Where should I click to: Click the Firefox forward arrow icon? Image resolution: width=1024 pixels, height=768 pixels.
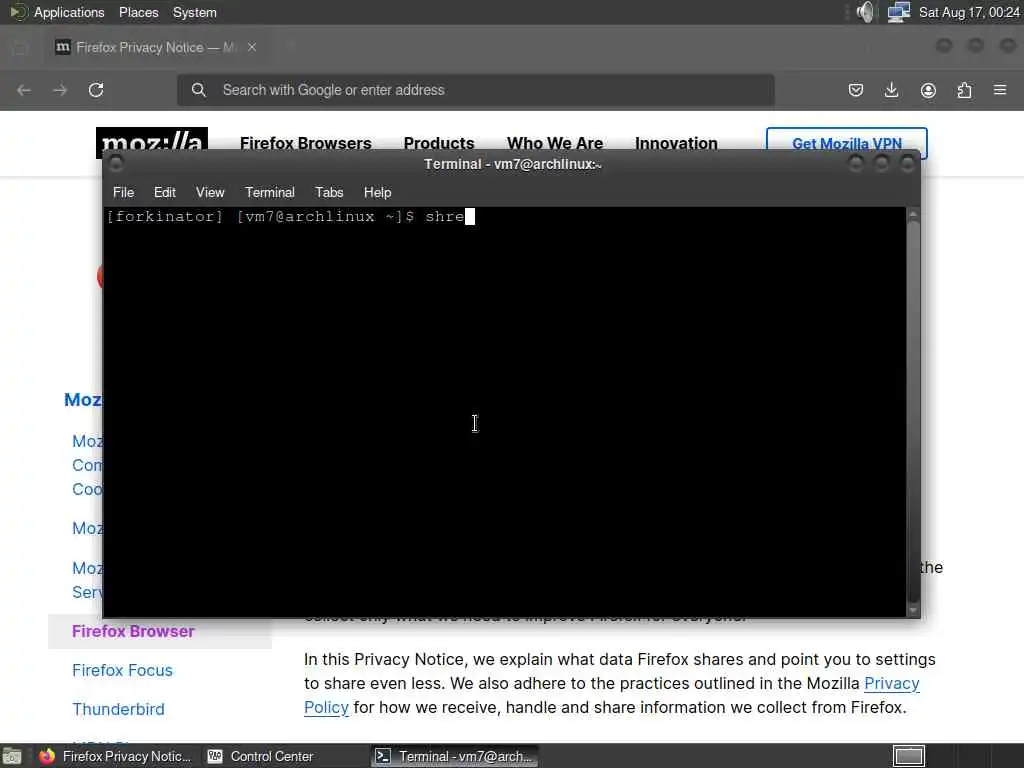(x=60, y=90)
